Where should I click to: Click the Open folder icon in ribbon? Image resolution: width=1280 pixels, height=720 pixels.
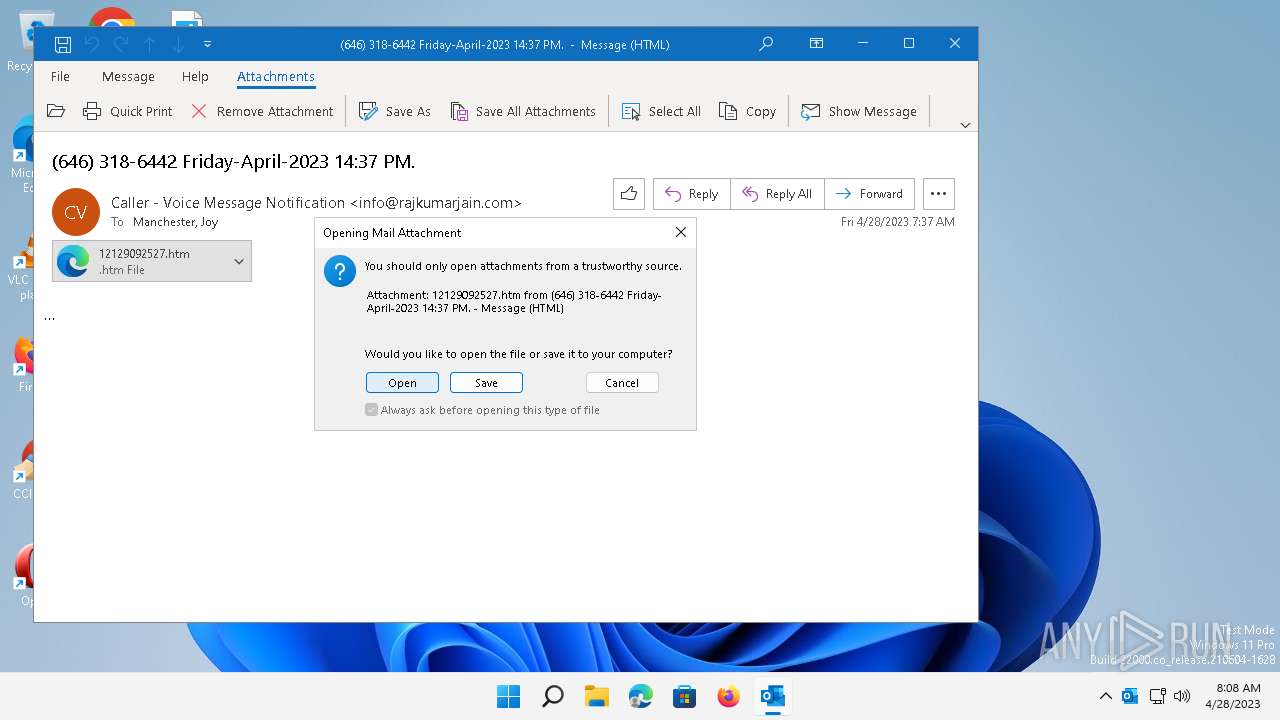[56, 111]
